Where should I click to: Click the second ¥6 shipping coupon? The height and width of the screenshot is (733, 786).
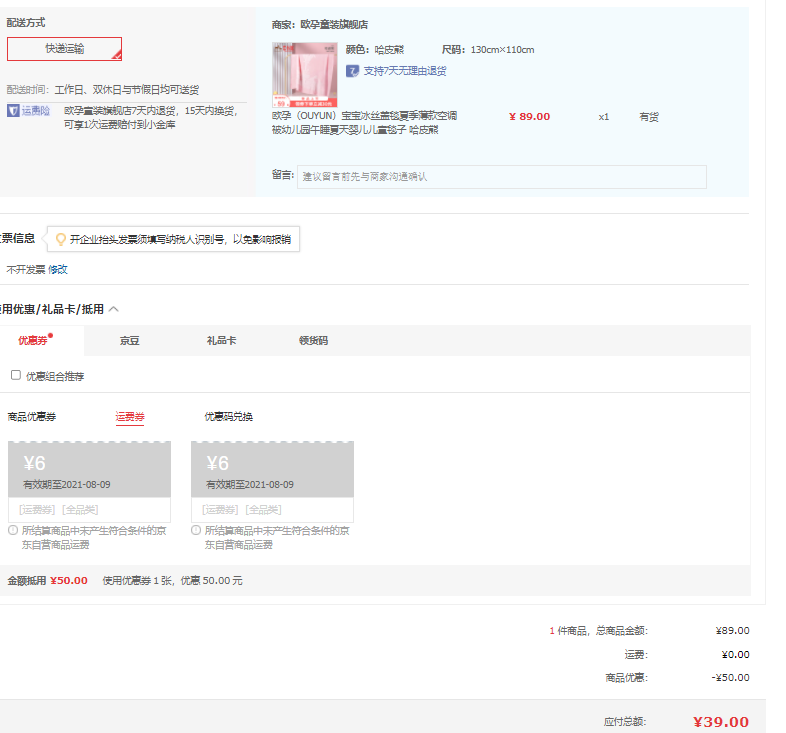click(272, 482)
